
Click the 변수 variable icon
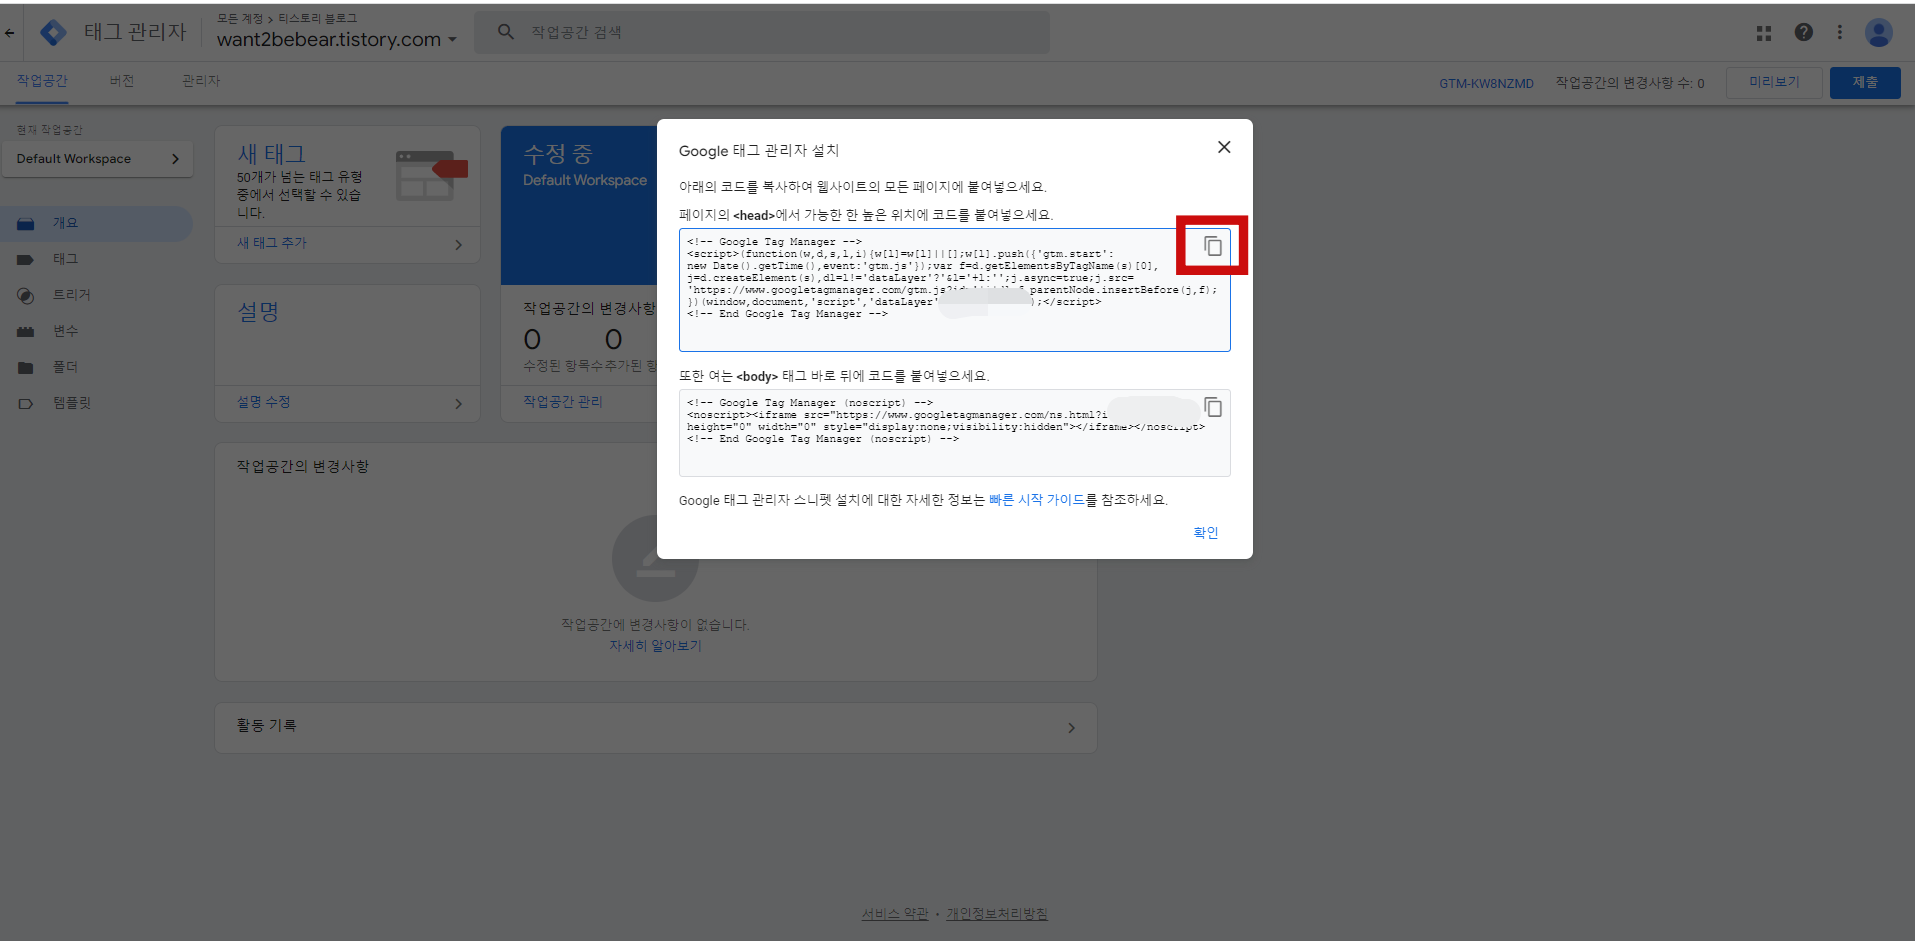(26, 332)
